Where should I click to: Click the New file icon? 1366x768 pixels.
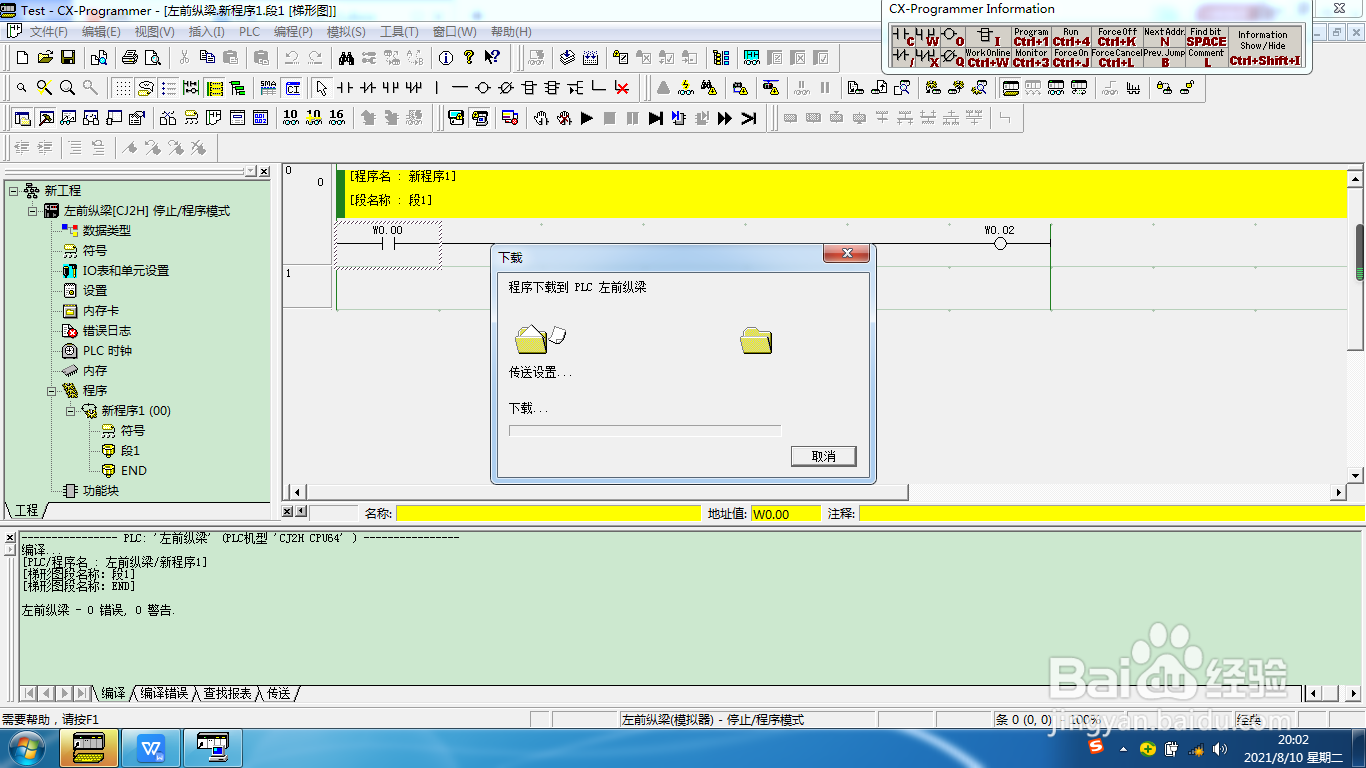tap(22, 57)
